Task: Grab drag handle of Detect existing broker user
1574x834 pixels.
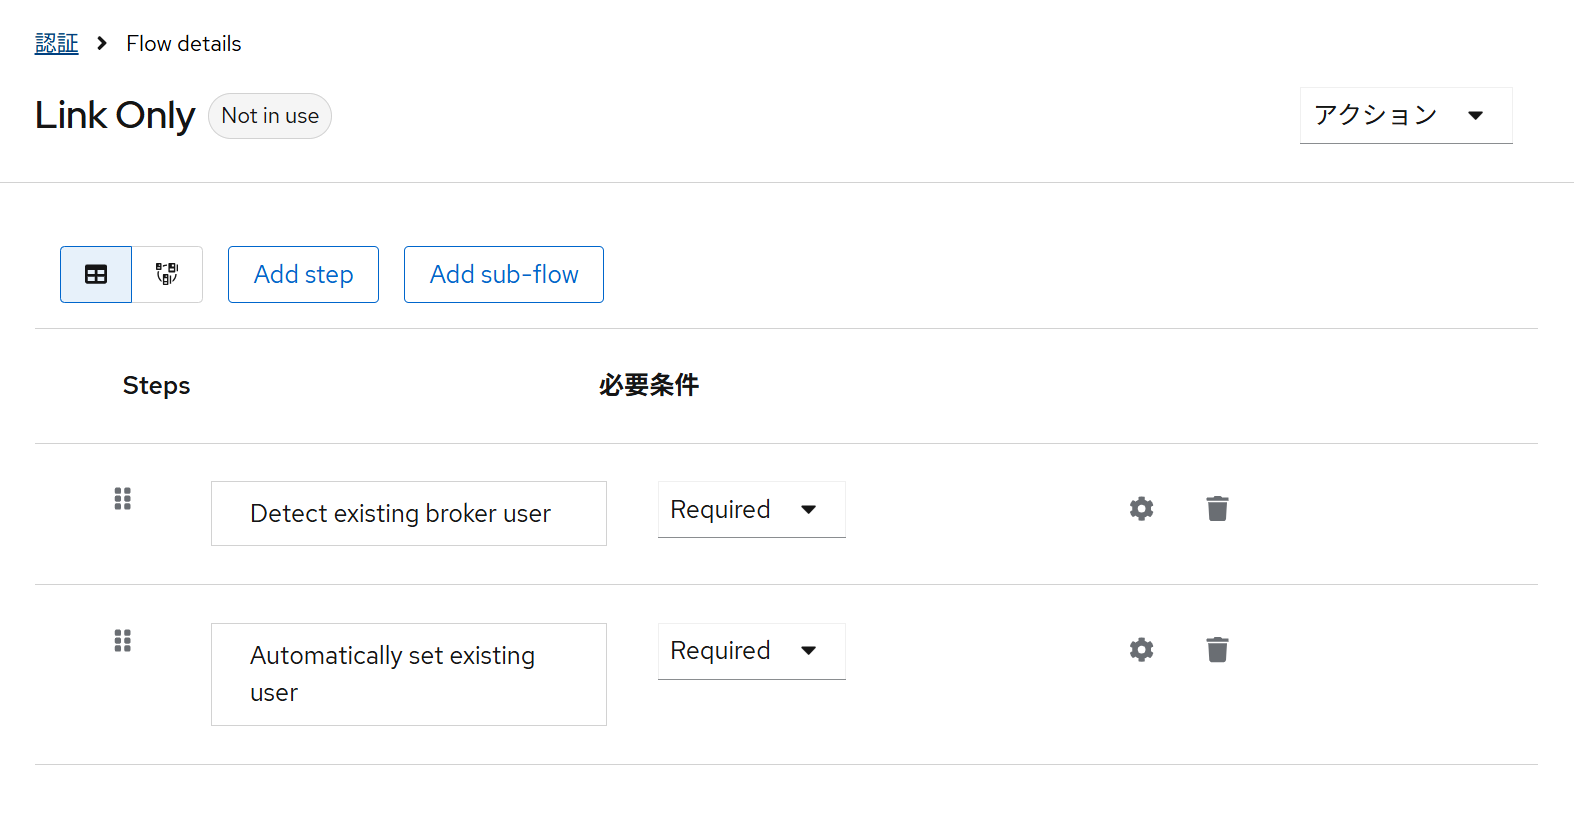Action: (123, 499)
